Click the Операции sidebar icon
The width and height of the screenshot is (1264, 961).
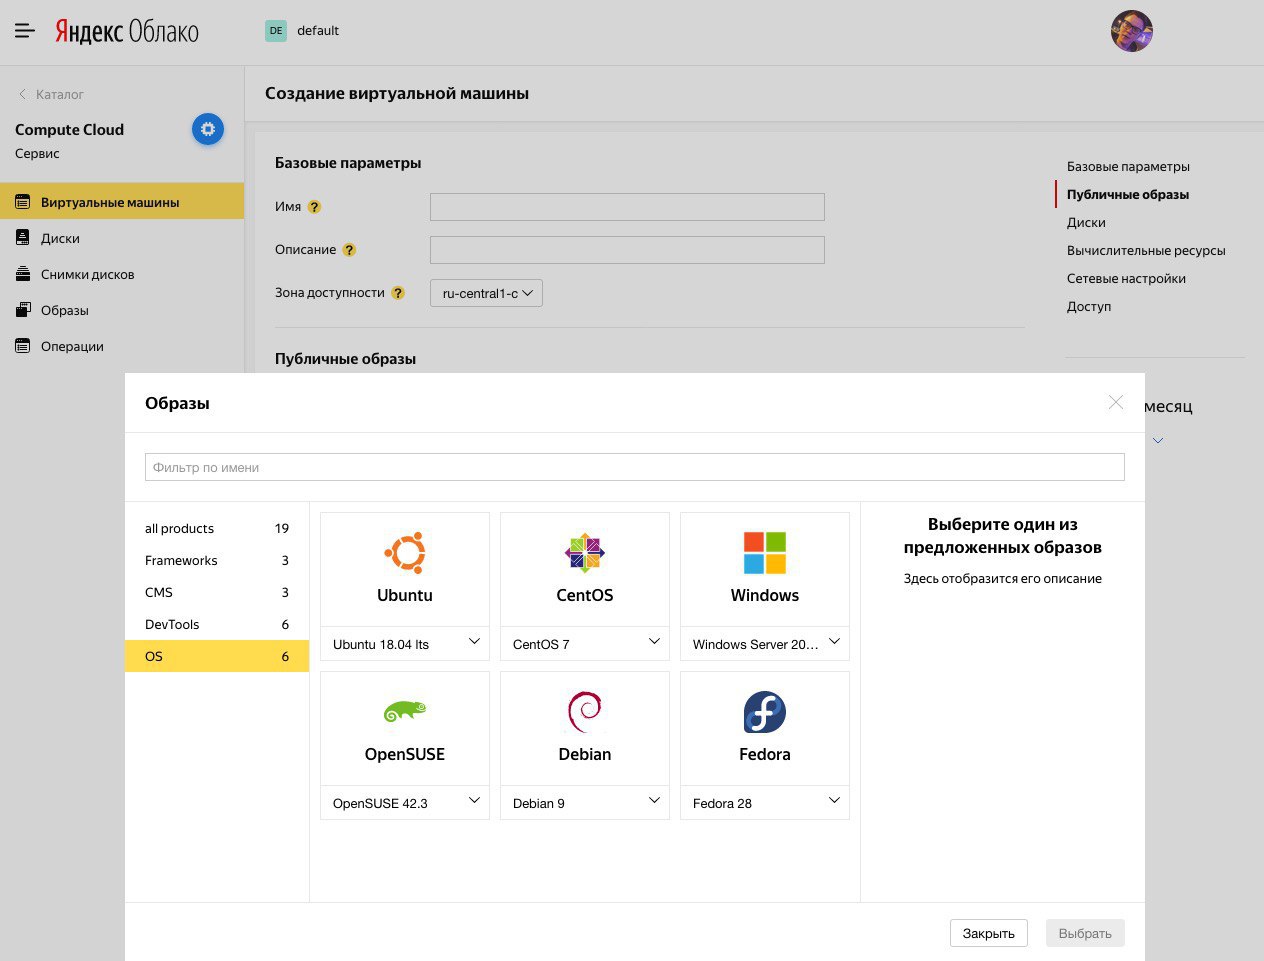23,346
